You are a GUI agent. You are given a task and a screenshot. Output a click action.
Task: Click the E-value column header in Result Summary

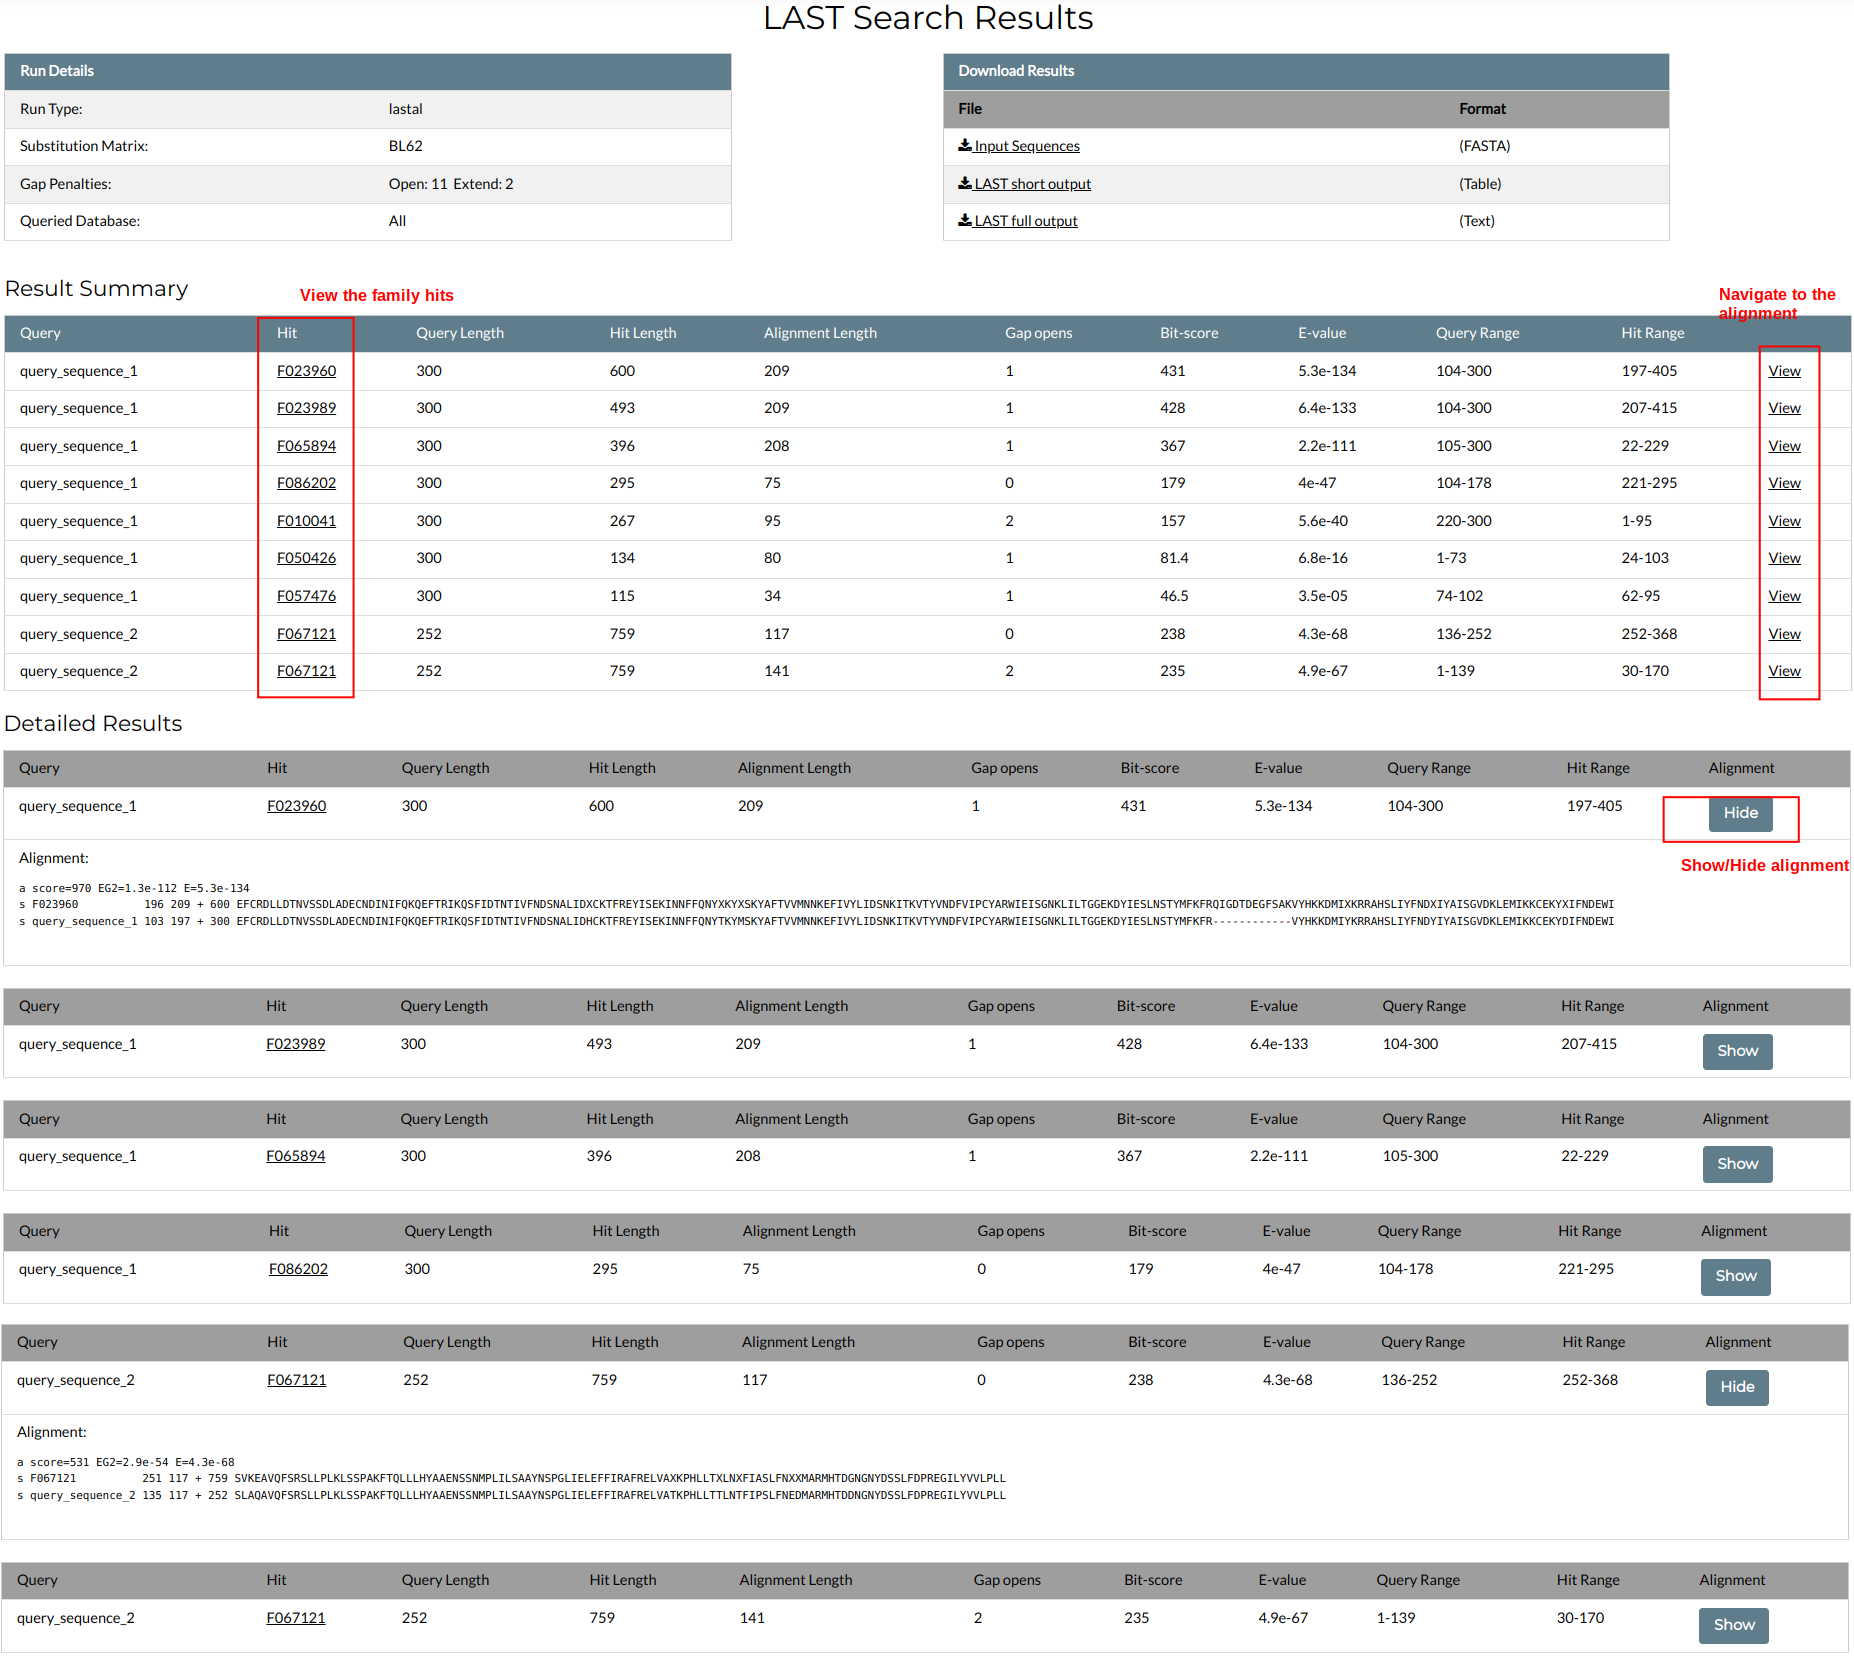tap(1321, 333)
